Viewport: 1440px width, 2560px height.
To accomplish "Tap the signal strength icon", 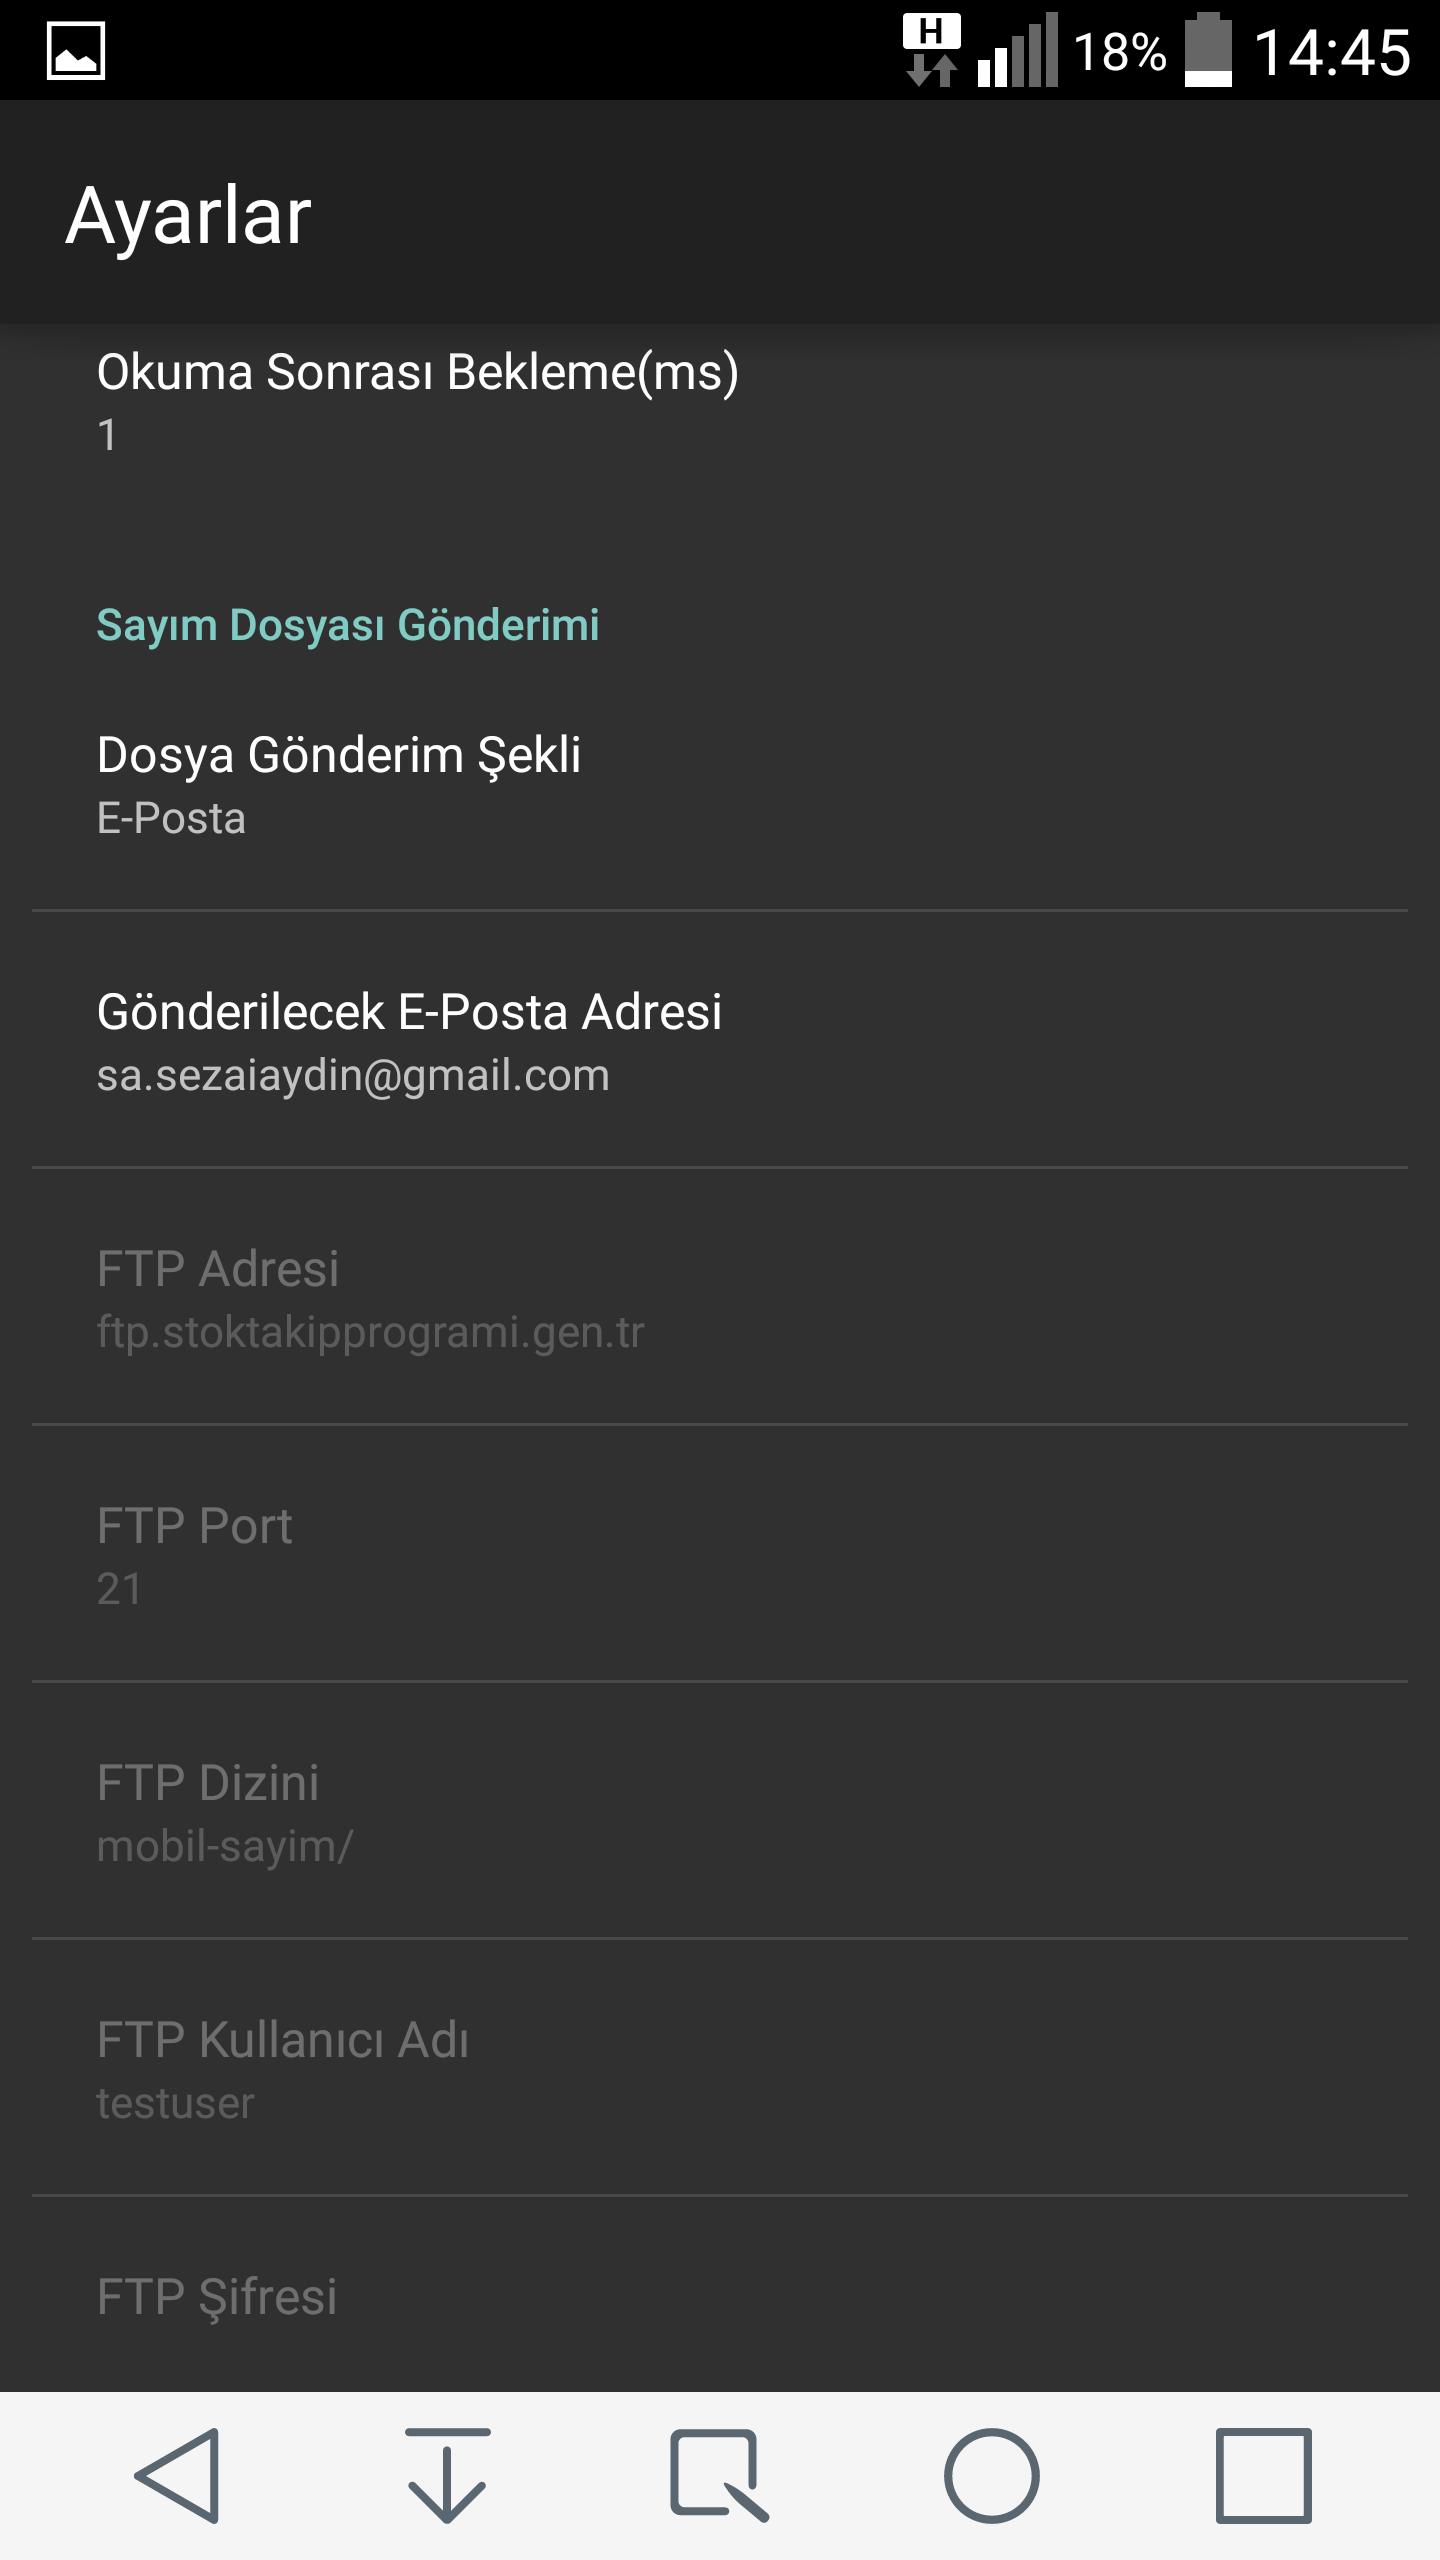I will point(1018,51).
